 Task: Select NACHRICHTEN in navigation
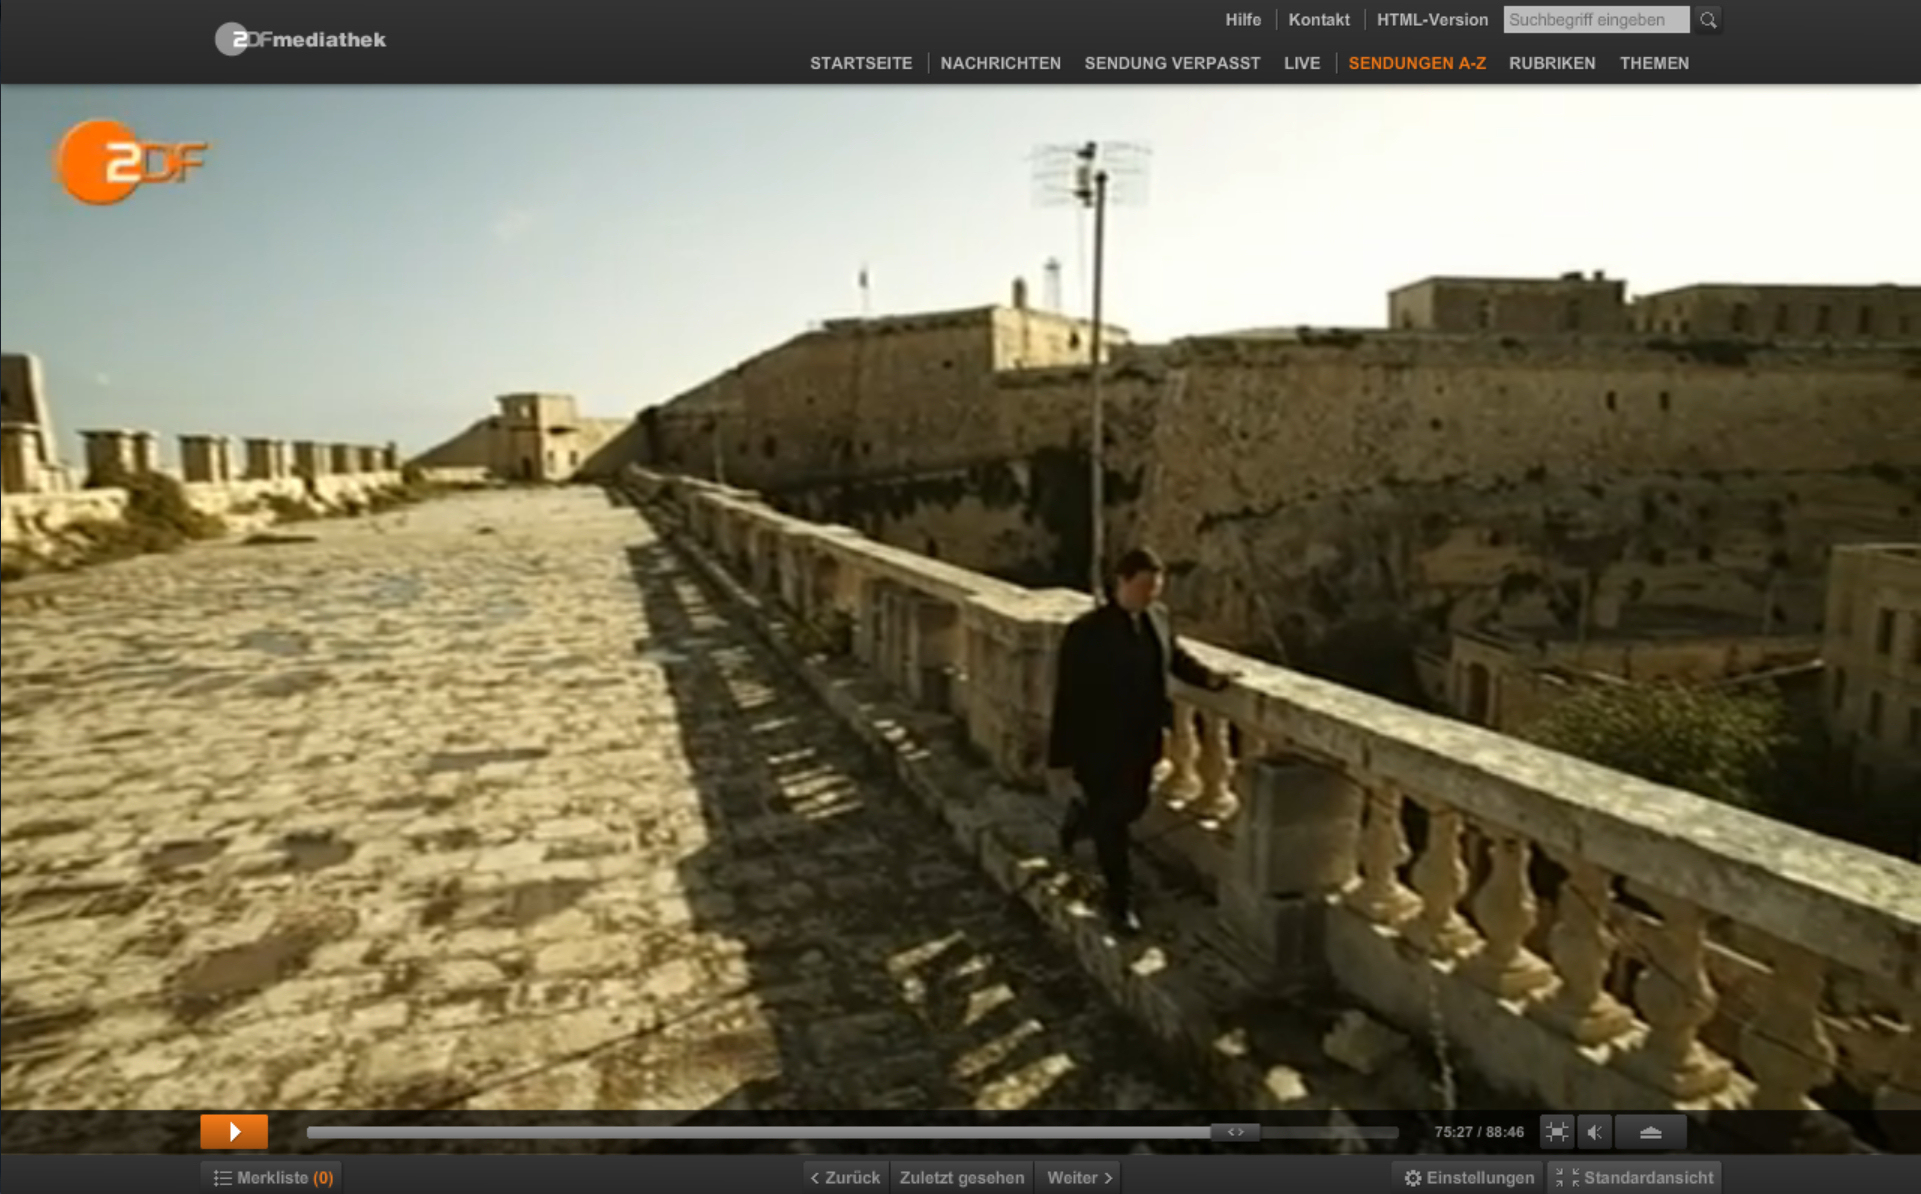click(1000, 63)
